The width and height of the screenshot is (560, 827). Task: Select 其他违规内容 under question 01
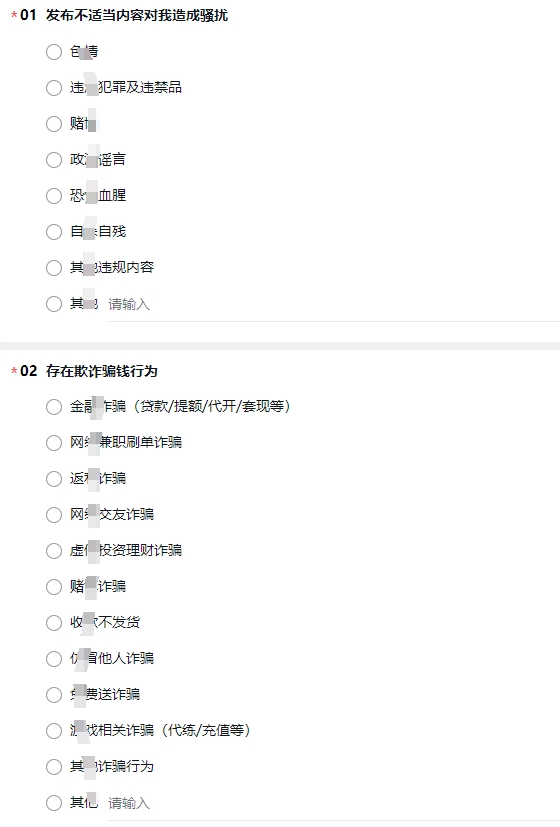[x=54, y=268]
